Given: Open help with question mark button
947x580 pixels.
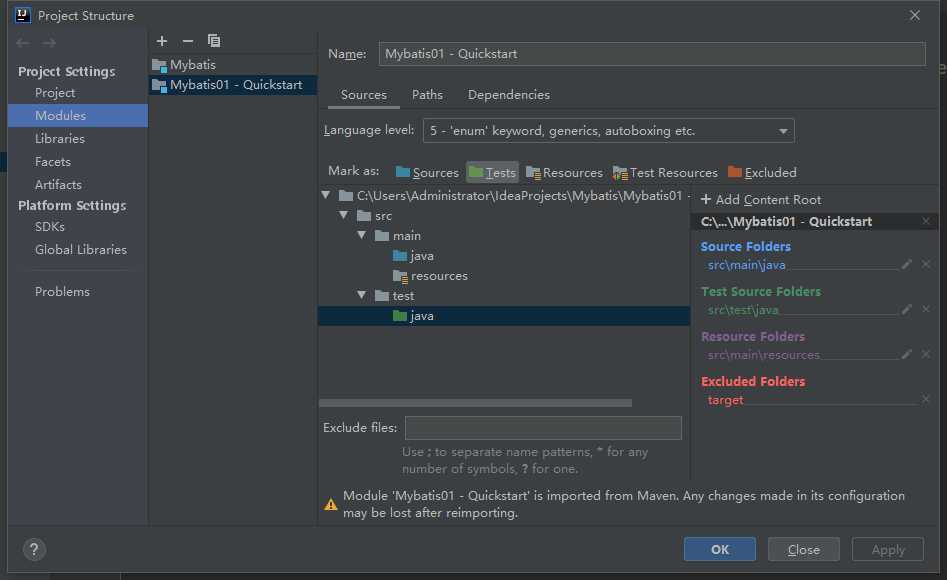Looking at the screenshot, I should click(34, 549).
